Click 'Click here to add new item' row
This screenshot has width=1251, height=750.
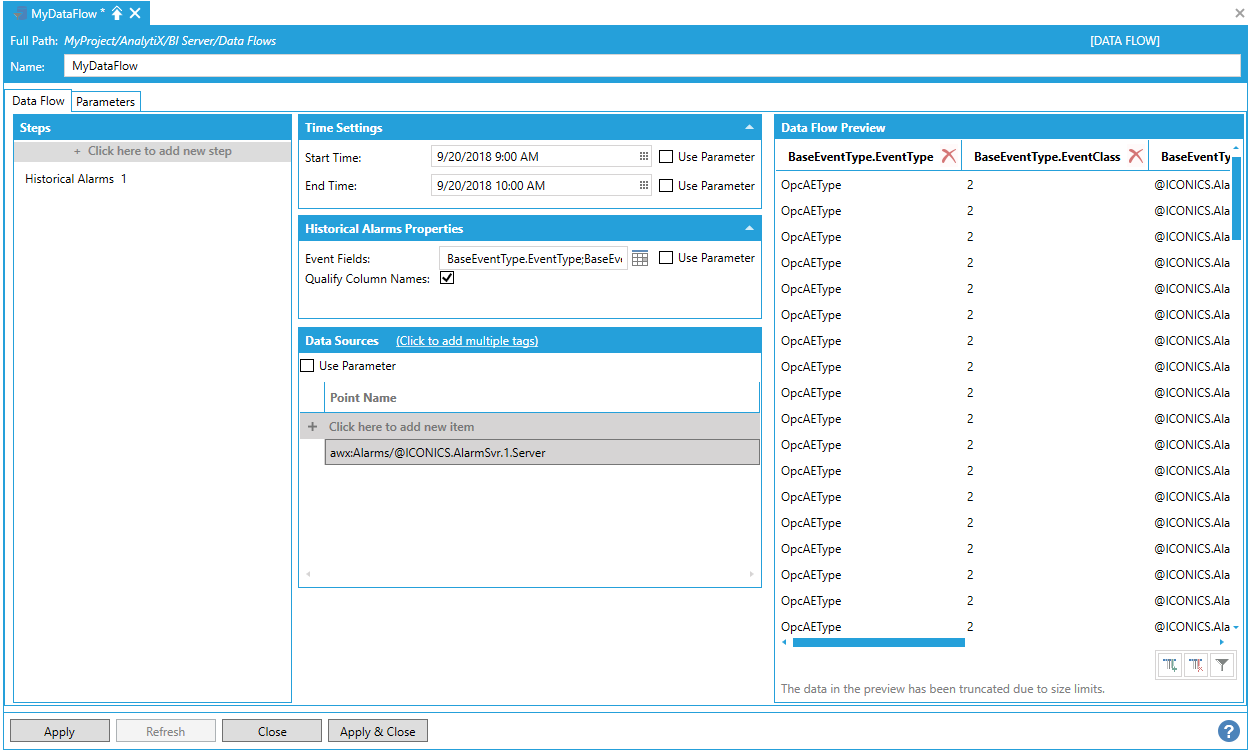coord(530,427)
